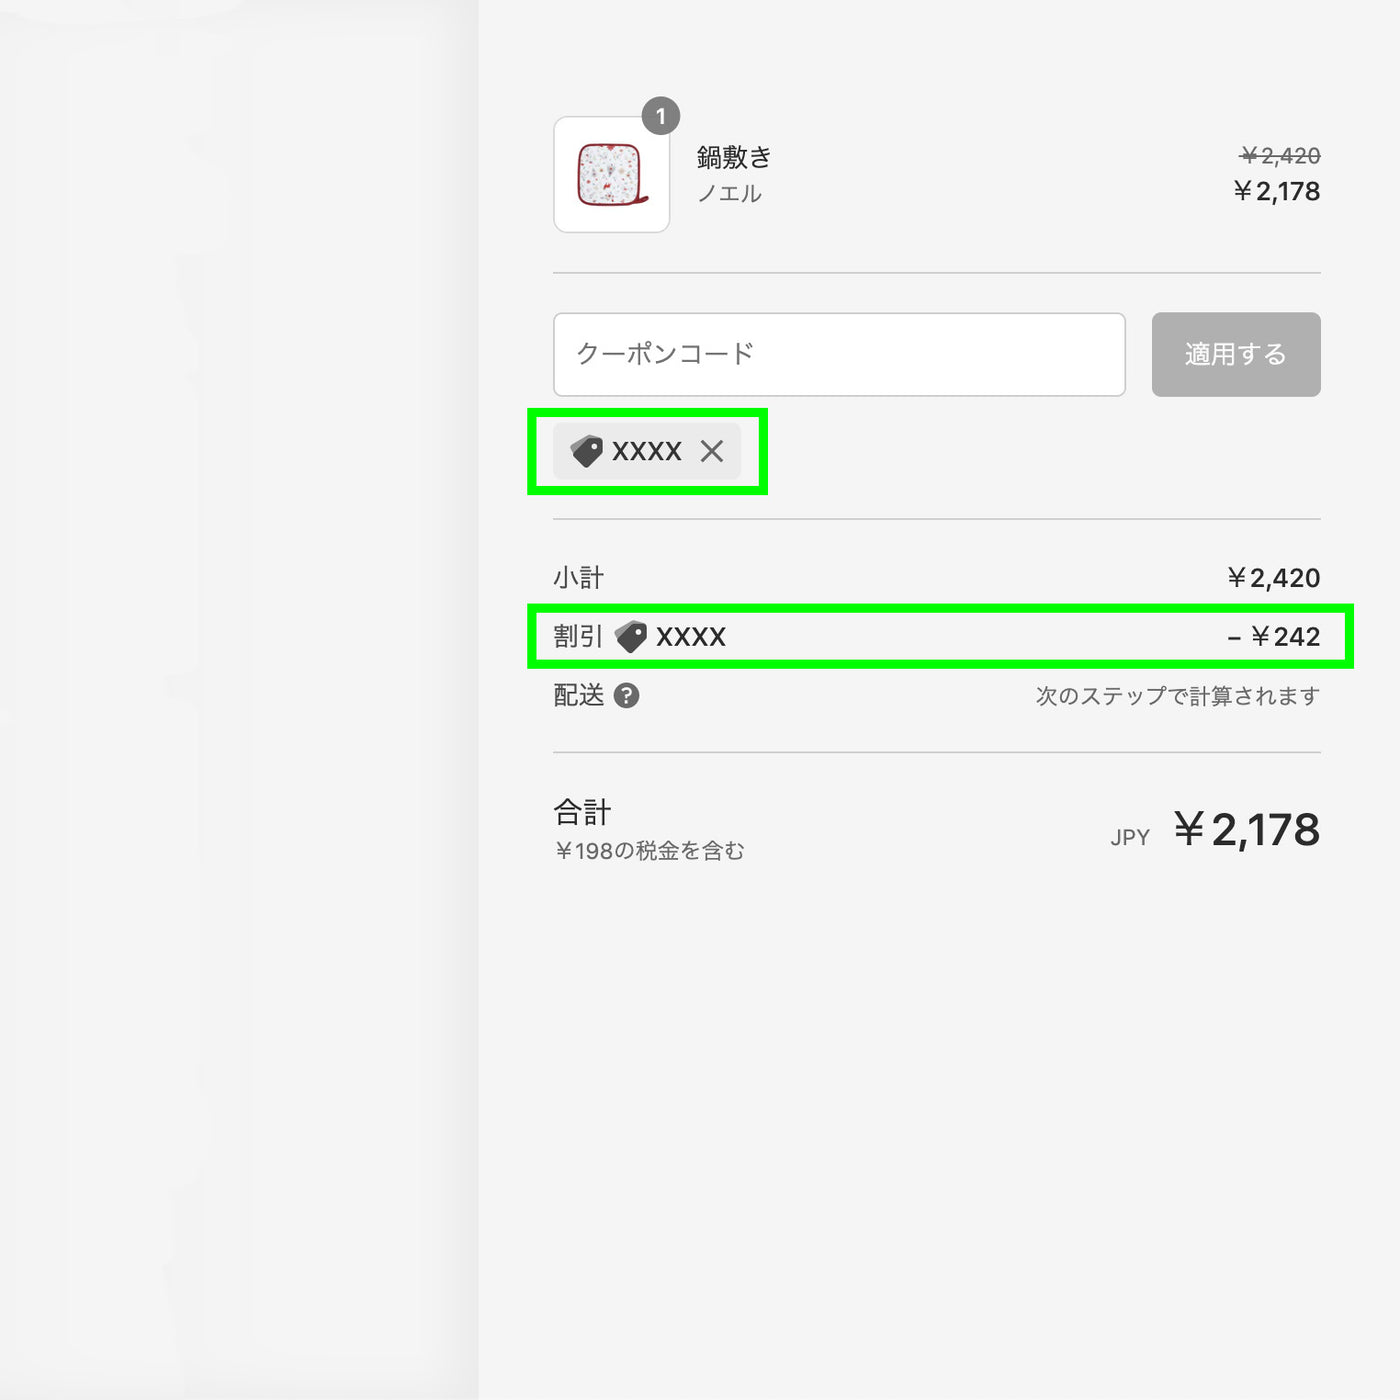Click the 鍋敷き product name

pos(734,157)
